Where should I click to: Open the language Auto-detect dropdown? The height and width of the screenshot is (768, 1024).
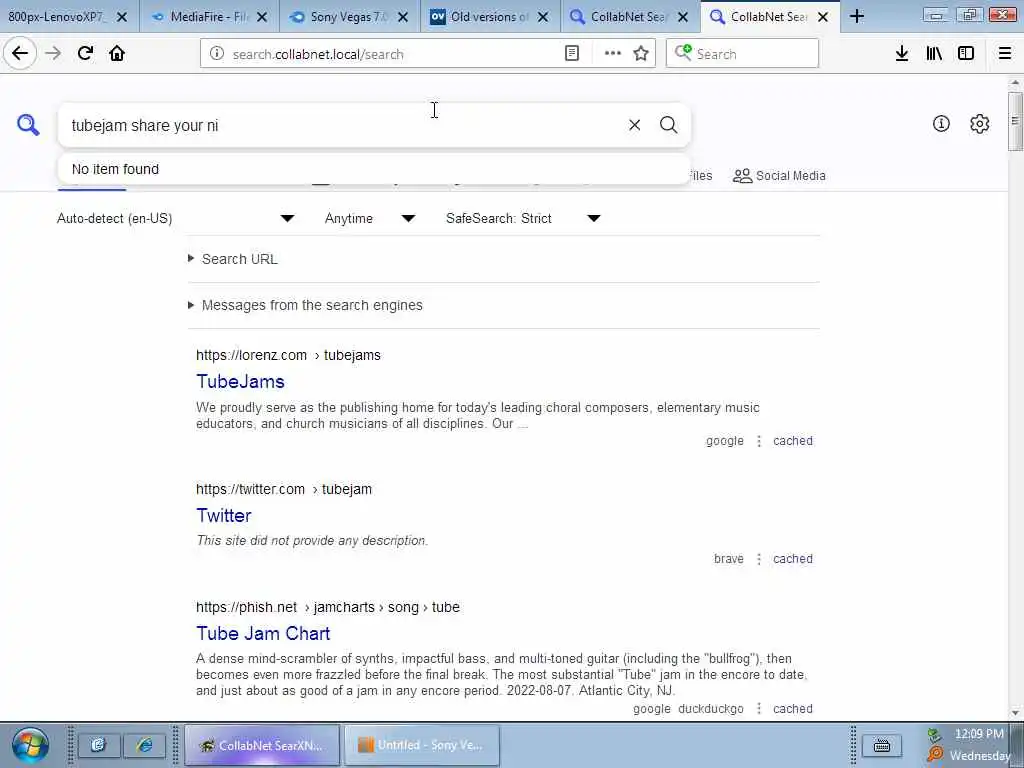point(176,218)
